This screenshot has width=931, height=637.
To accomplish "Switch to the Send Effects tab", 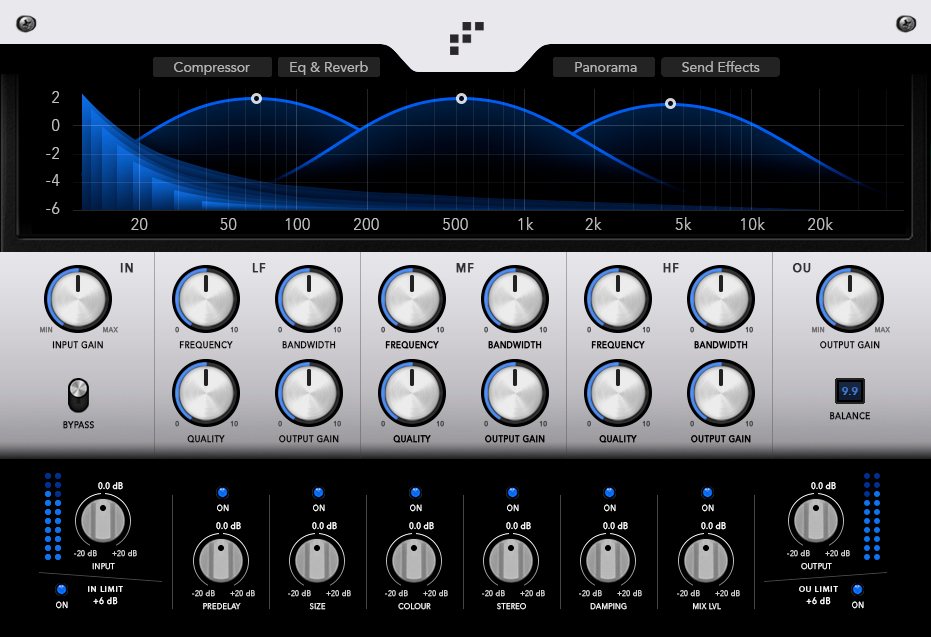I will (x=720, y=67).
